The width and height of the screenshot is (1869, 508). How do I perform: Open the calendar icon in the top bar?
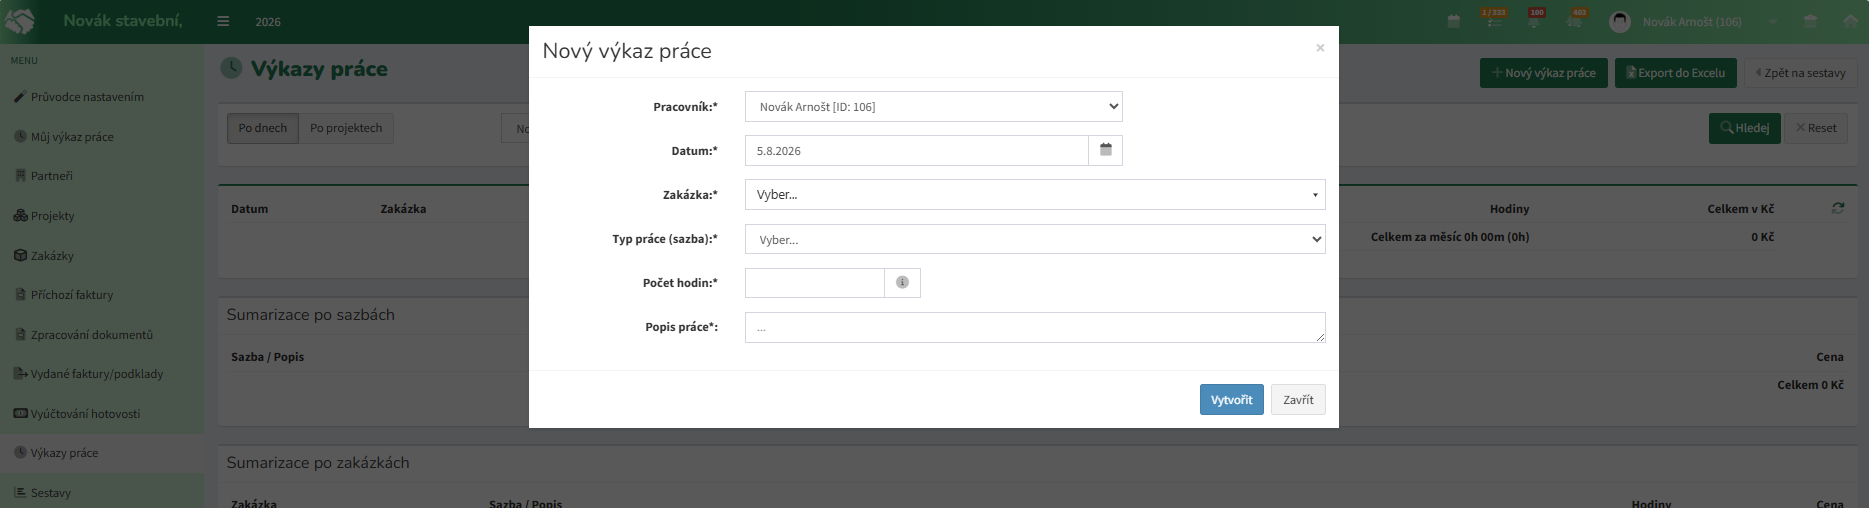pos(1454,22)
